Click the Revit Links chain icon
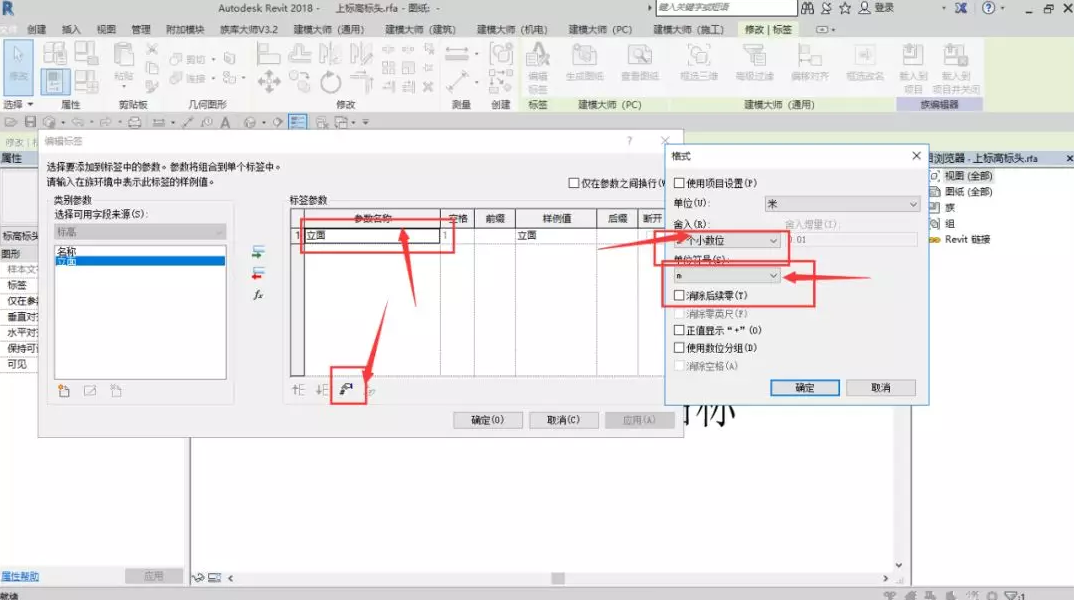 [x=937, y=239]
